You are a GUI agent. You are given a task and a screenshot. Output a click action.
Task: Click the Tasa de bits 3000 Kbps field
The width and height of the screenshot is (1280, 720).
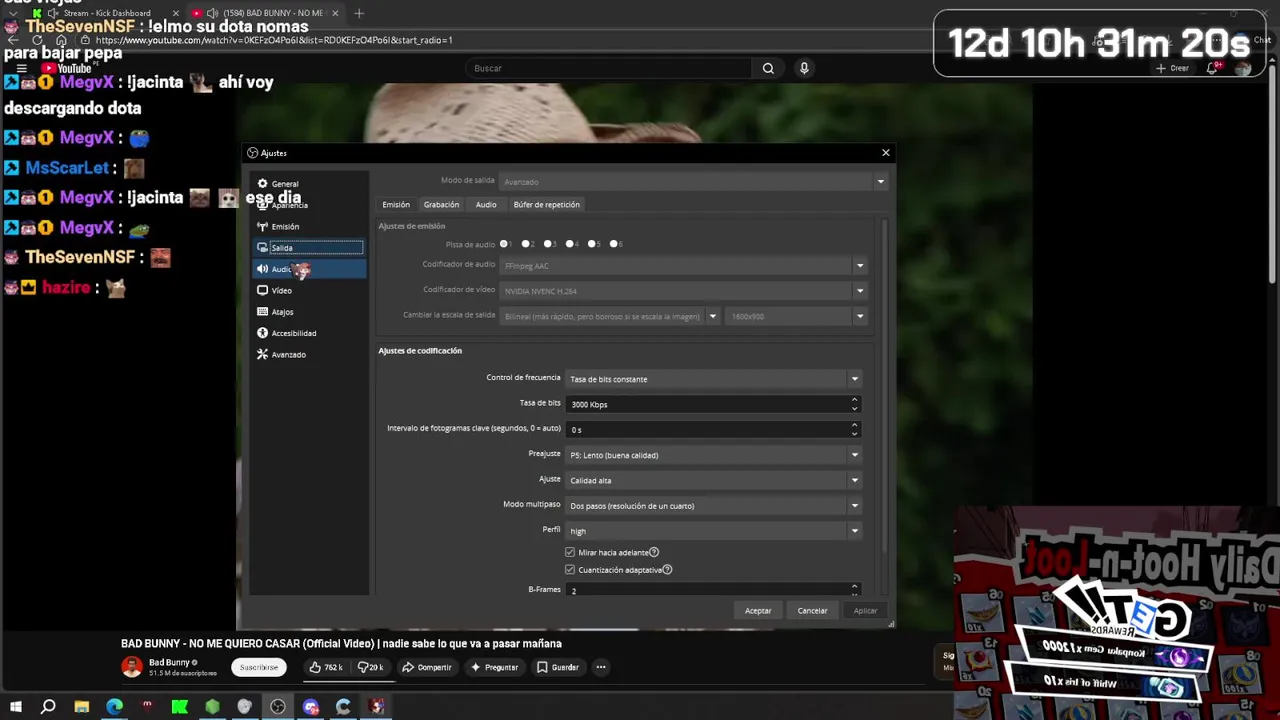(x=713, y=404)
